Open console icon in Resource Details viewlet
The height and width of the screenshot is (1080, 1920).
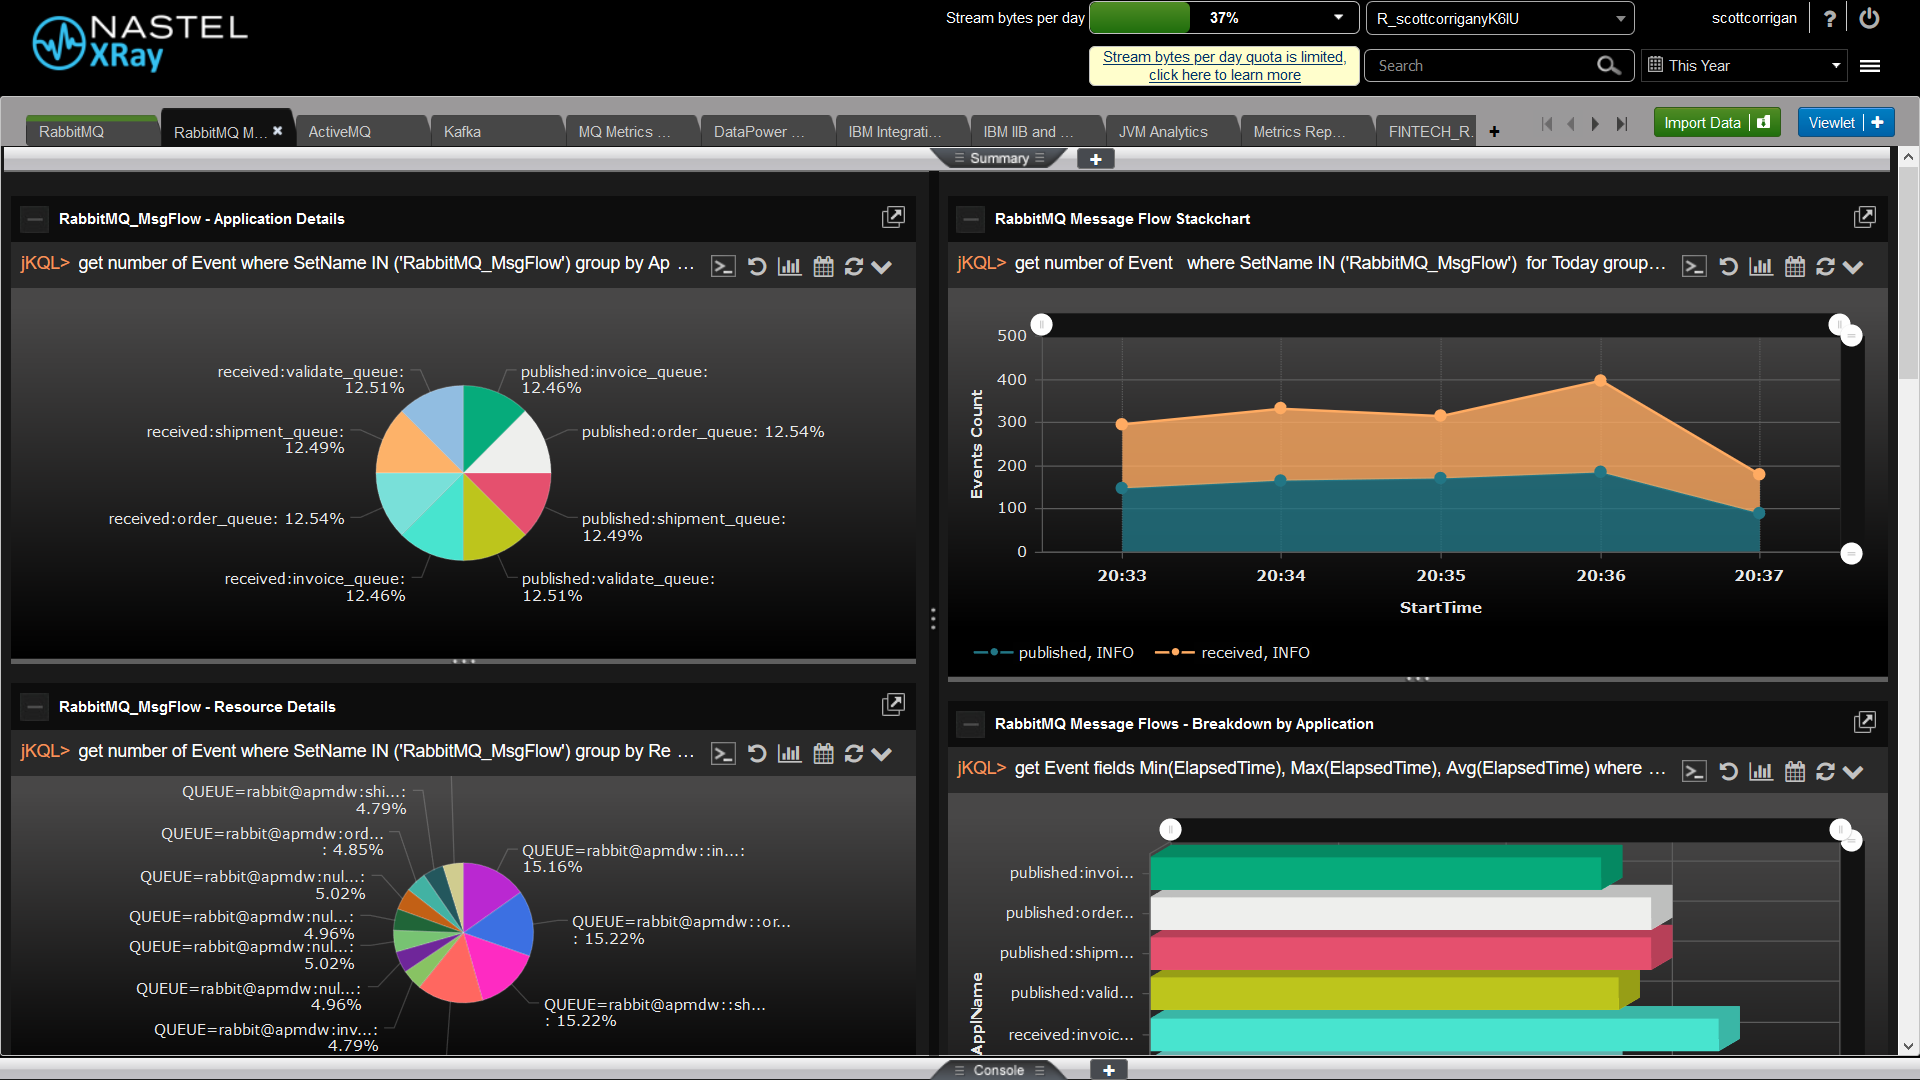pos(723,754)
